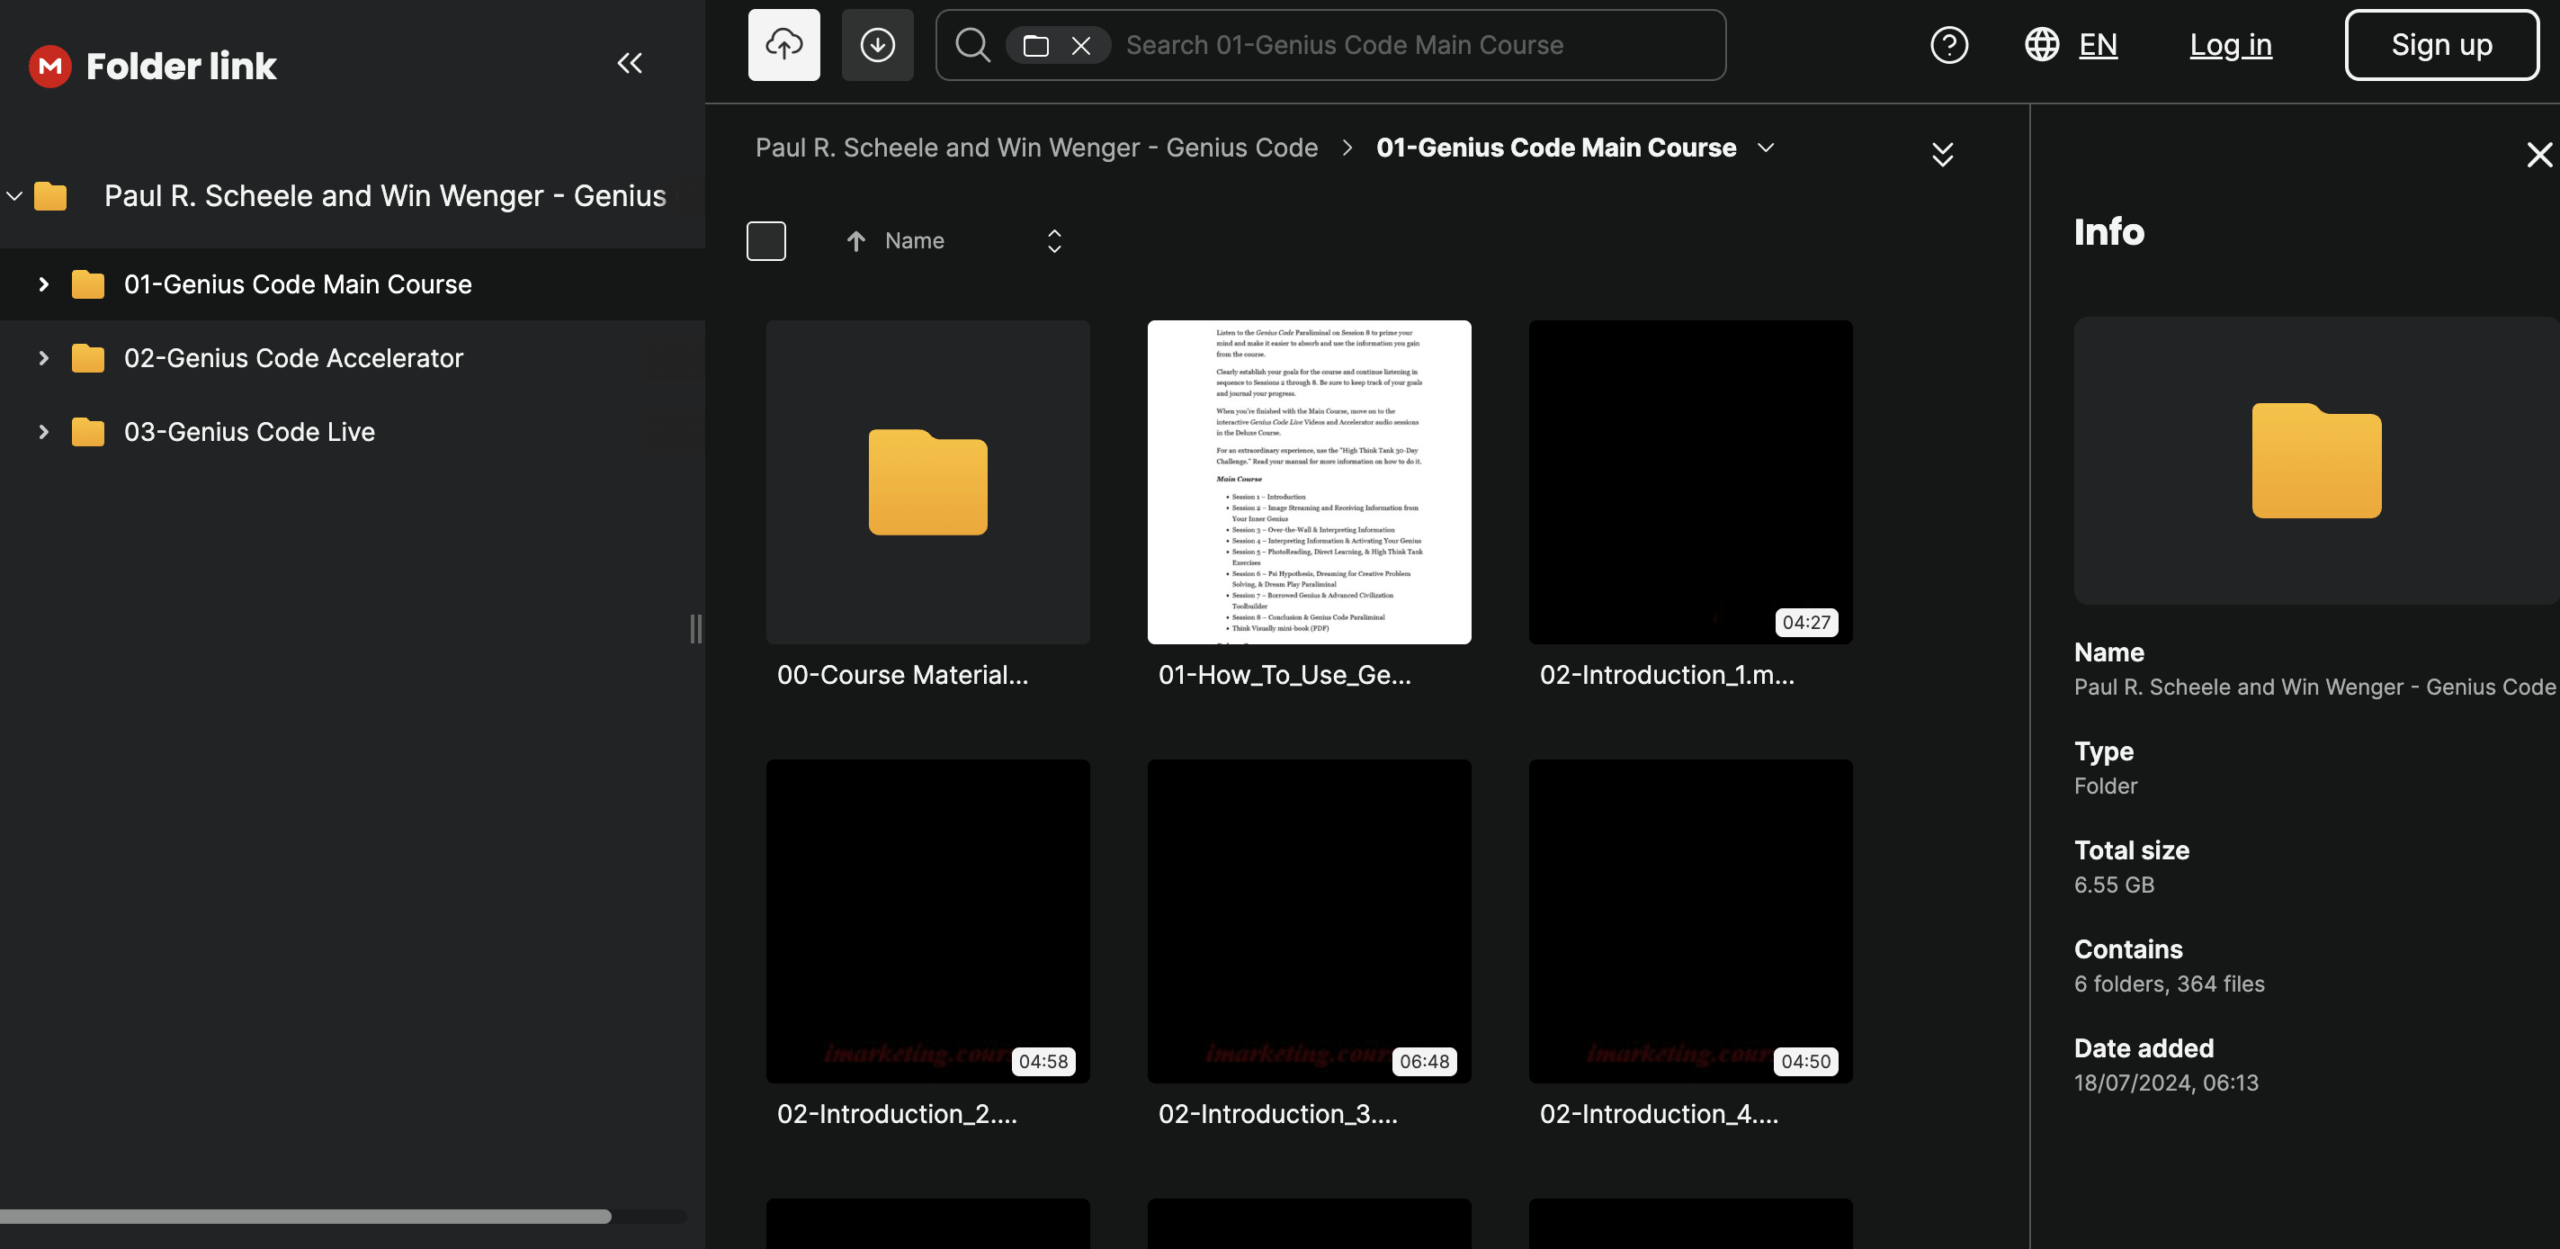This screenshot has height=1249, width=2560.
Task: Select 01-Genius Code Main Course in sidebar
Action: (297, 285)
